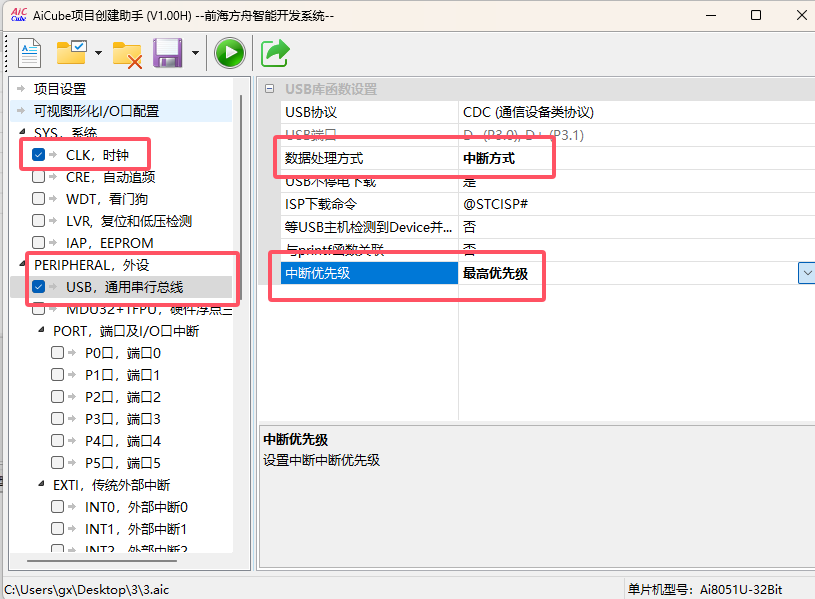This screenshot has height=599, width=815.
Task: Select the highlighted 中断优先级 property name
Action: 369,273
